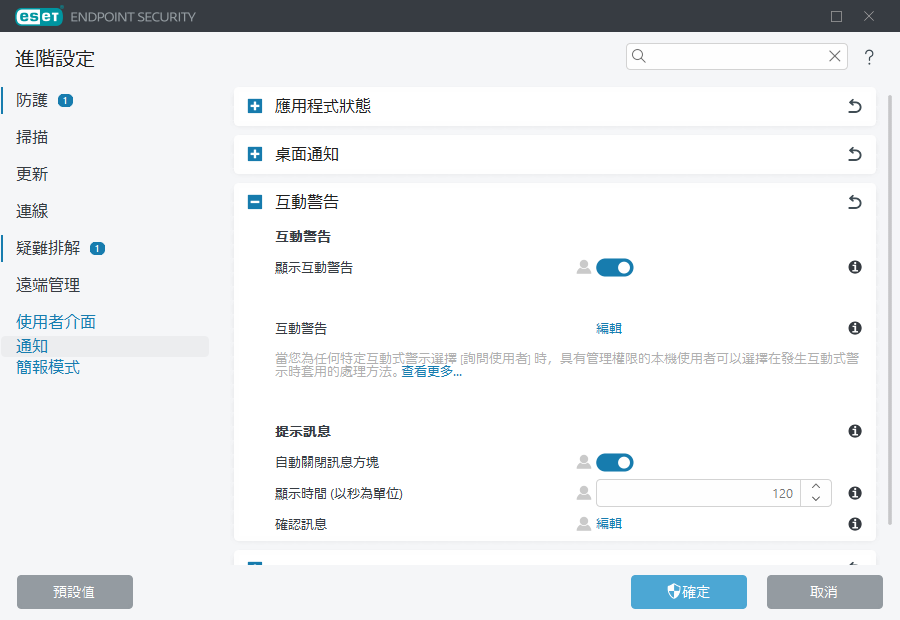Reset 桌面通知 section with revert arrow

(854, 154)
